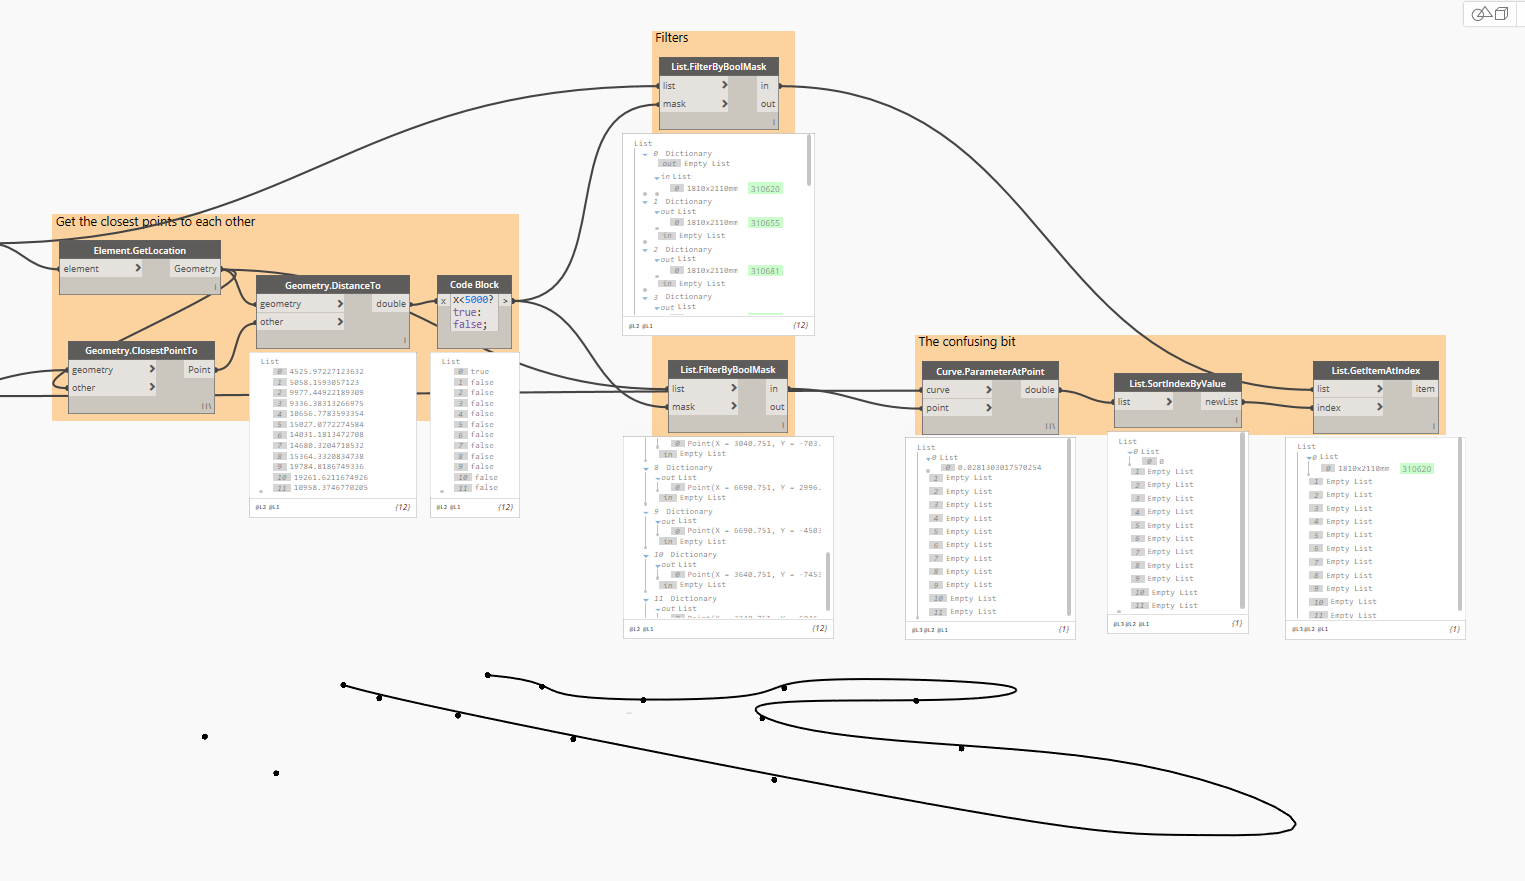Select the List.SortIndexByValue node header
The height and width of the screenshot is (881, 1525).
1178,383
